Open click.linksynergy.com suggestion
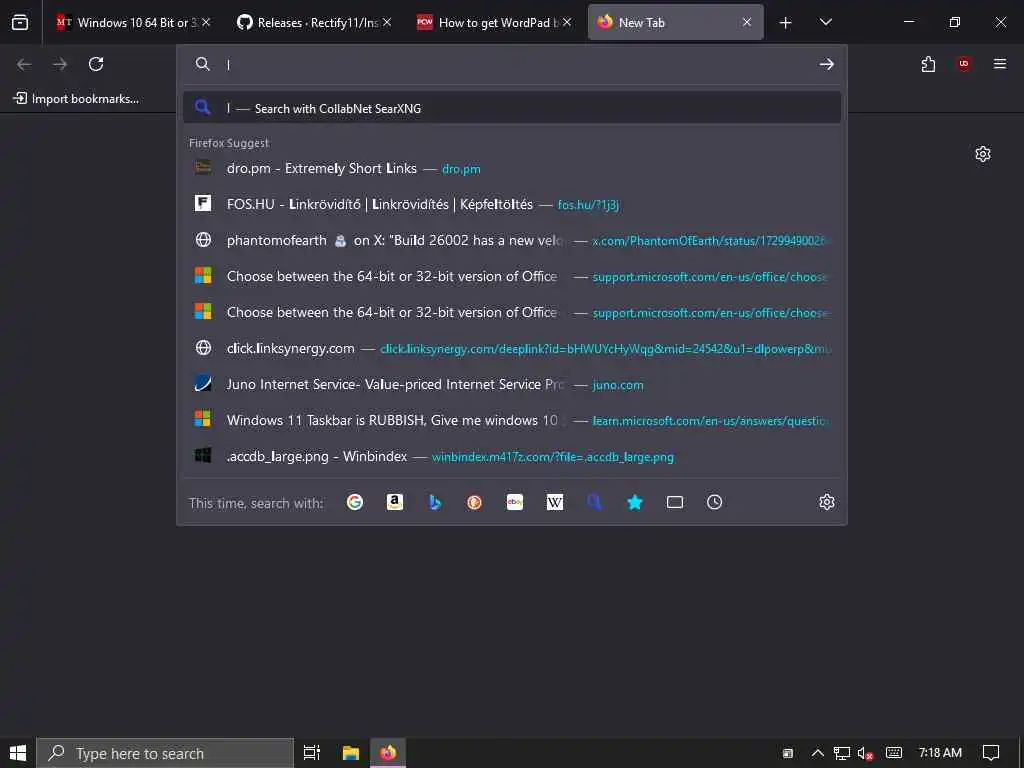1024x768 pixels. pos(511,348)
